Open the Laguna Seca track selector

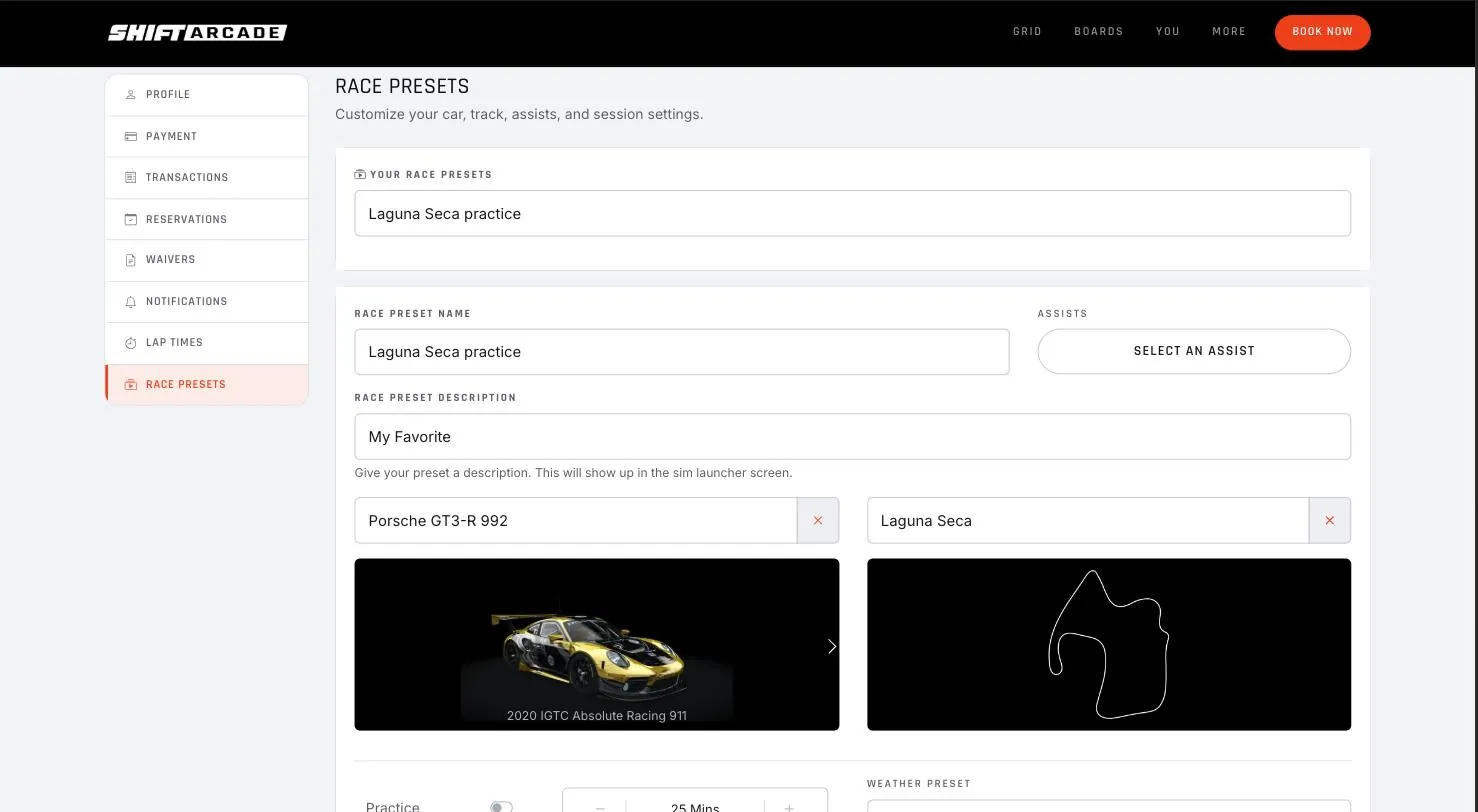pos(1088,520)
